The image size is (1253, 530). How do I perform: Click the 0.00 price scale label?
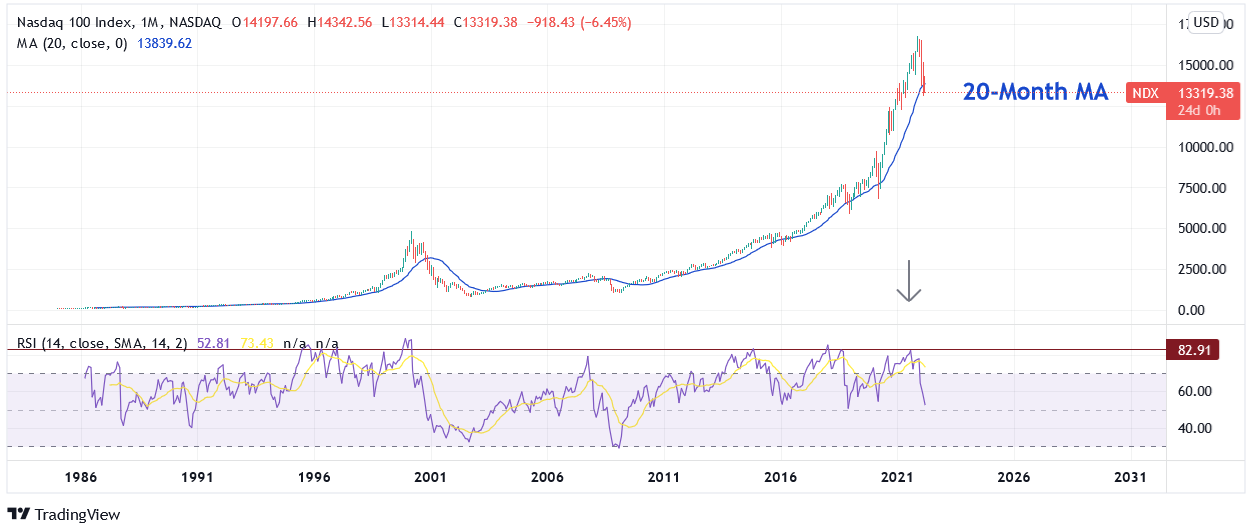coord(1192,310)
